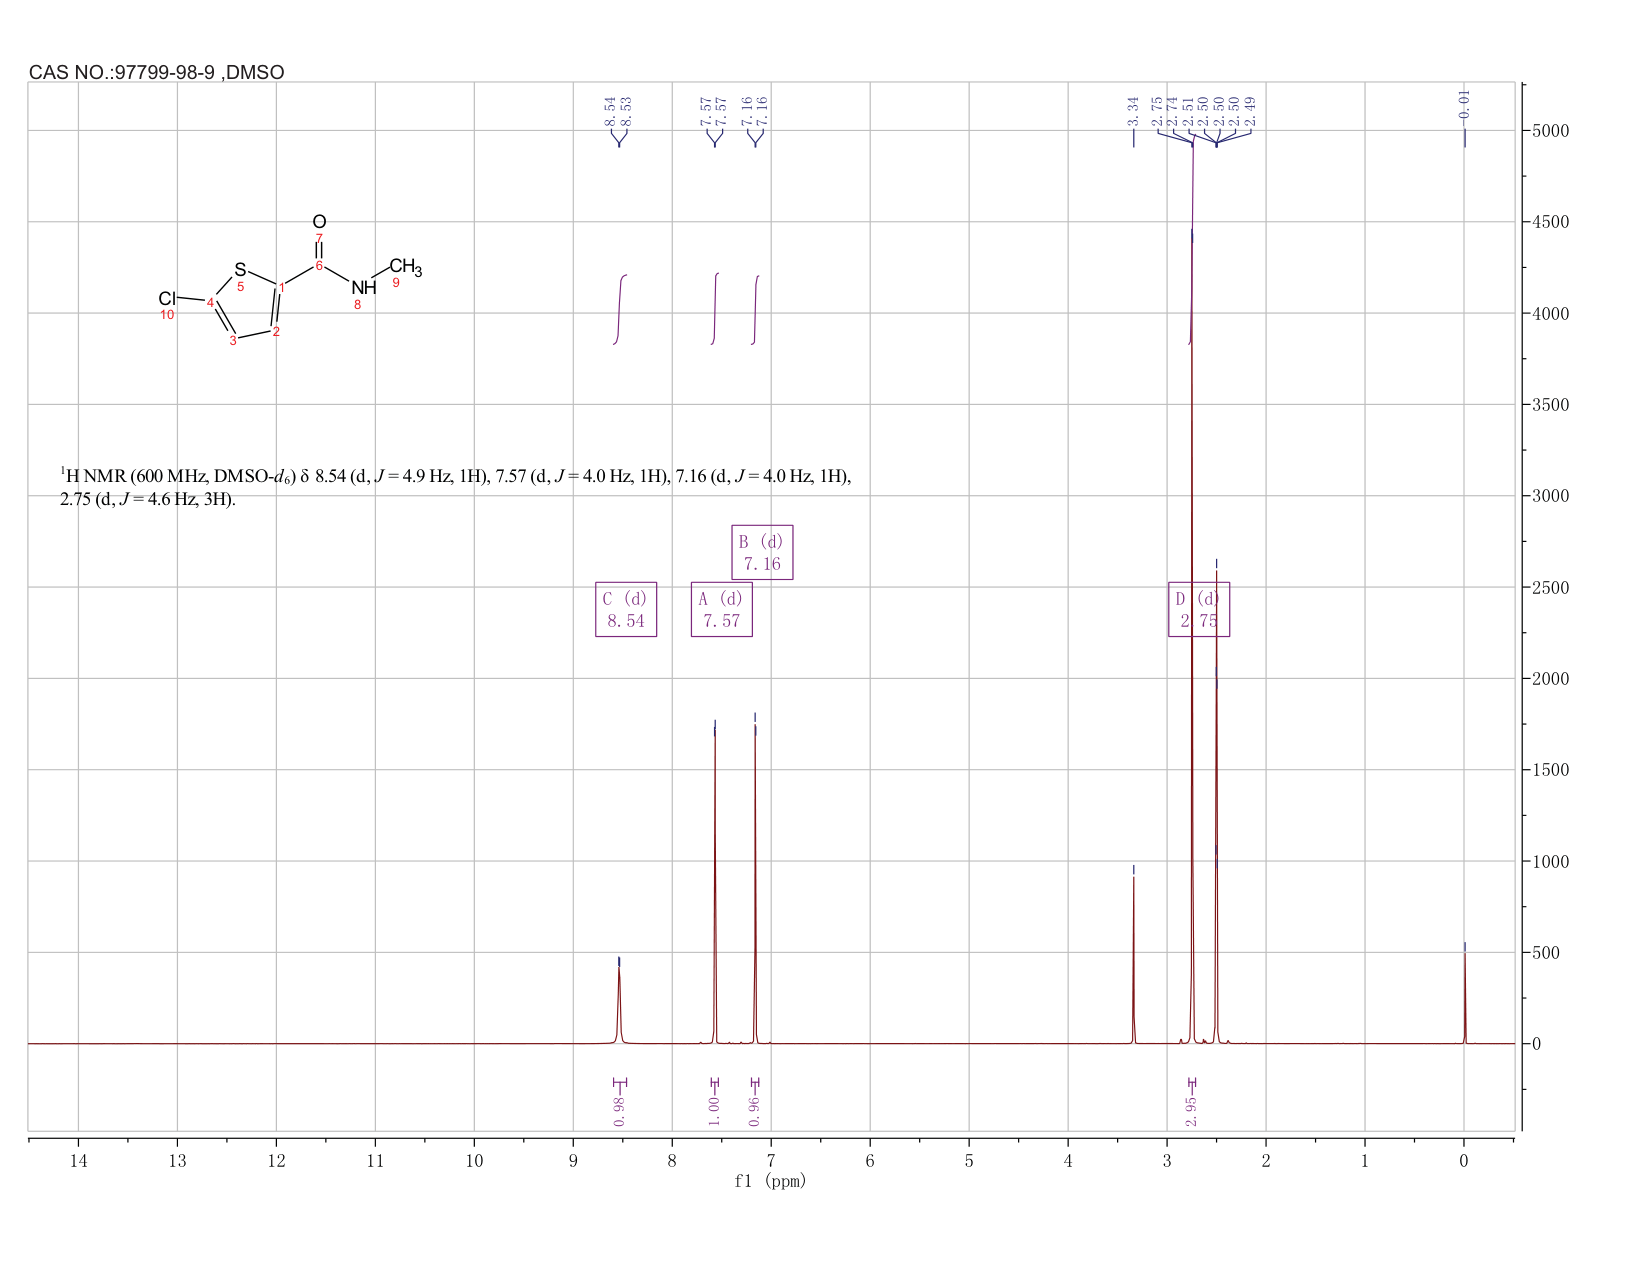Screen dimensions: 1650x1275
Task: Select the integral curve above 7.57 peak
Action: tap(716, 308)
